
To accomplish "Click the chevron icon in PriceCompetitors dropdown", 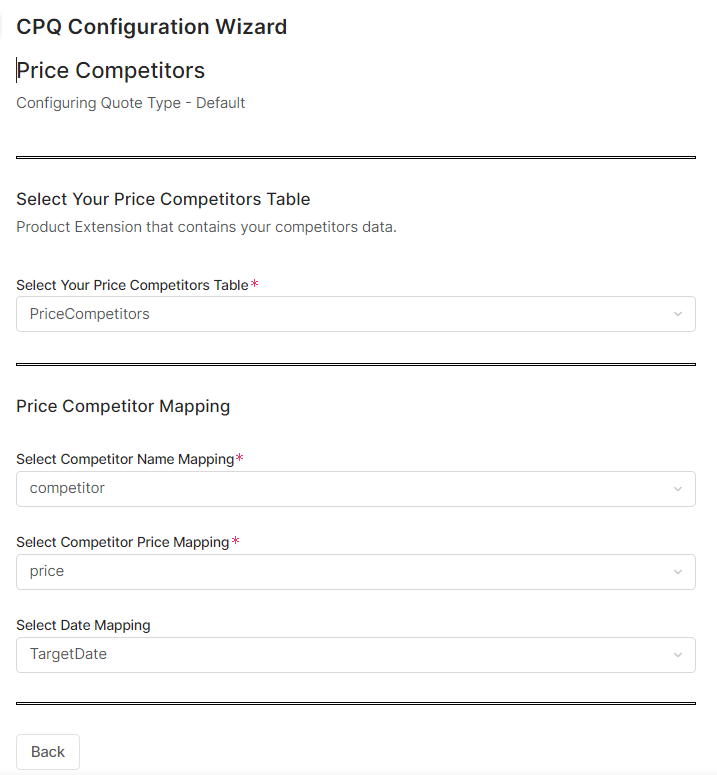I will click(x=677, y=314).
